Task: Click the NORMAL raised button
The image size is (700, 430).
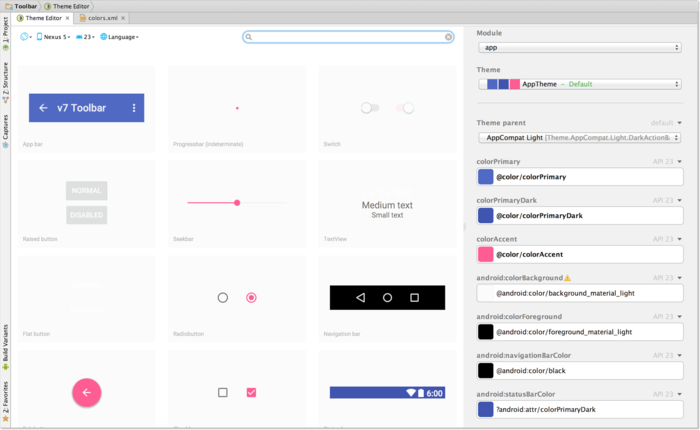Action: tap(87, 191)
